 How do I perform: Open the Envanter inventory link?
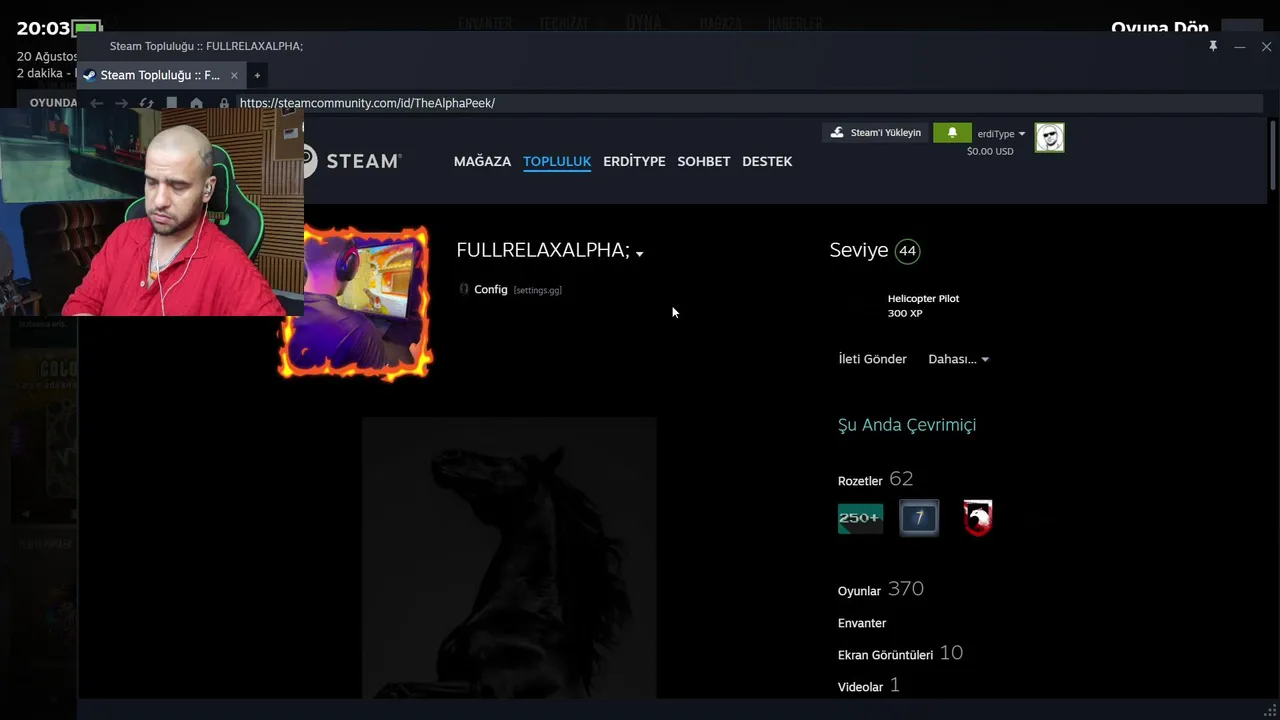(862, 623)
